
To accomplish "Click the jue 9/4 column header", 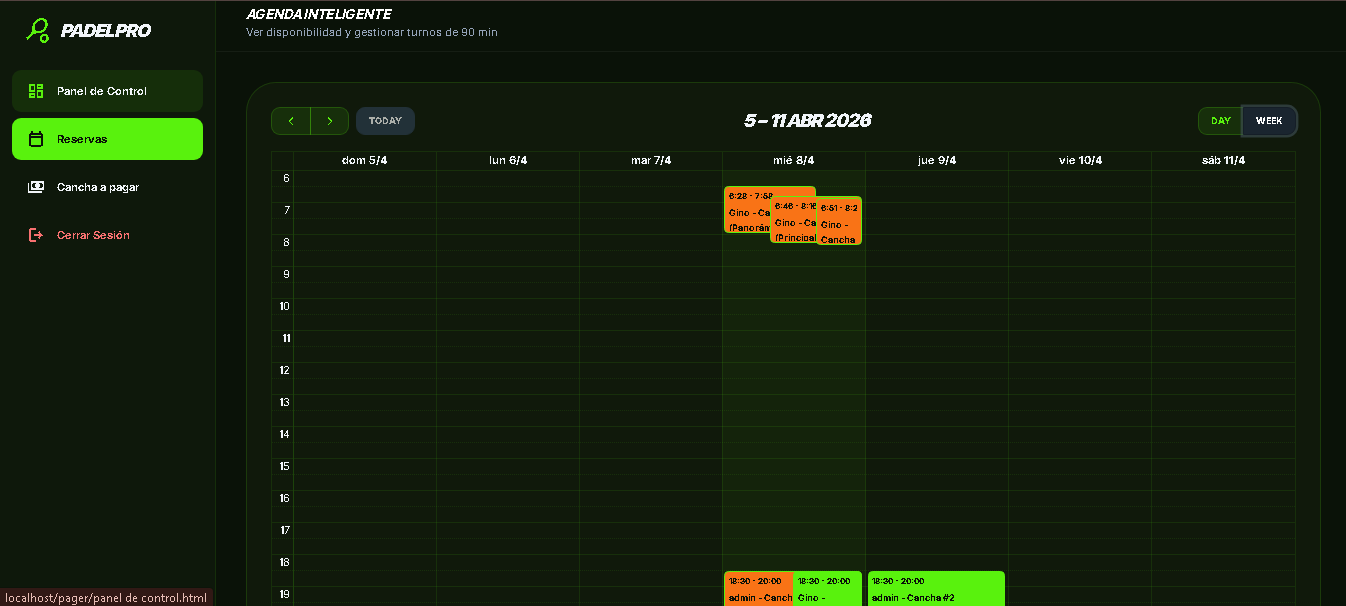I will (x=937, y=161).
